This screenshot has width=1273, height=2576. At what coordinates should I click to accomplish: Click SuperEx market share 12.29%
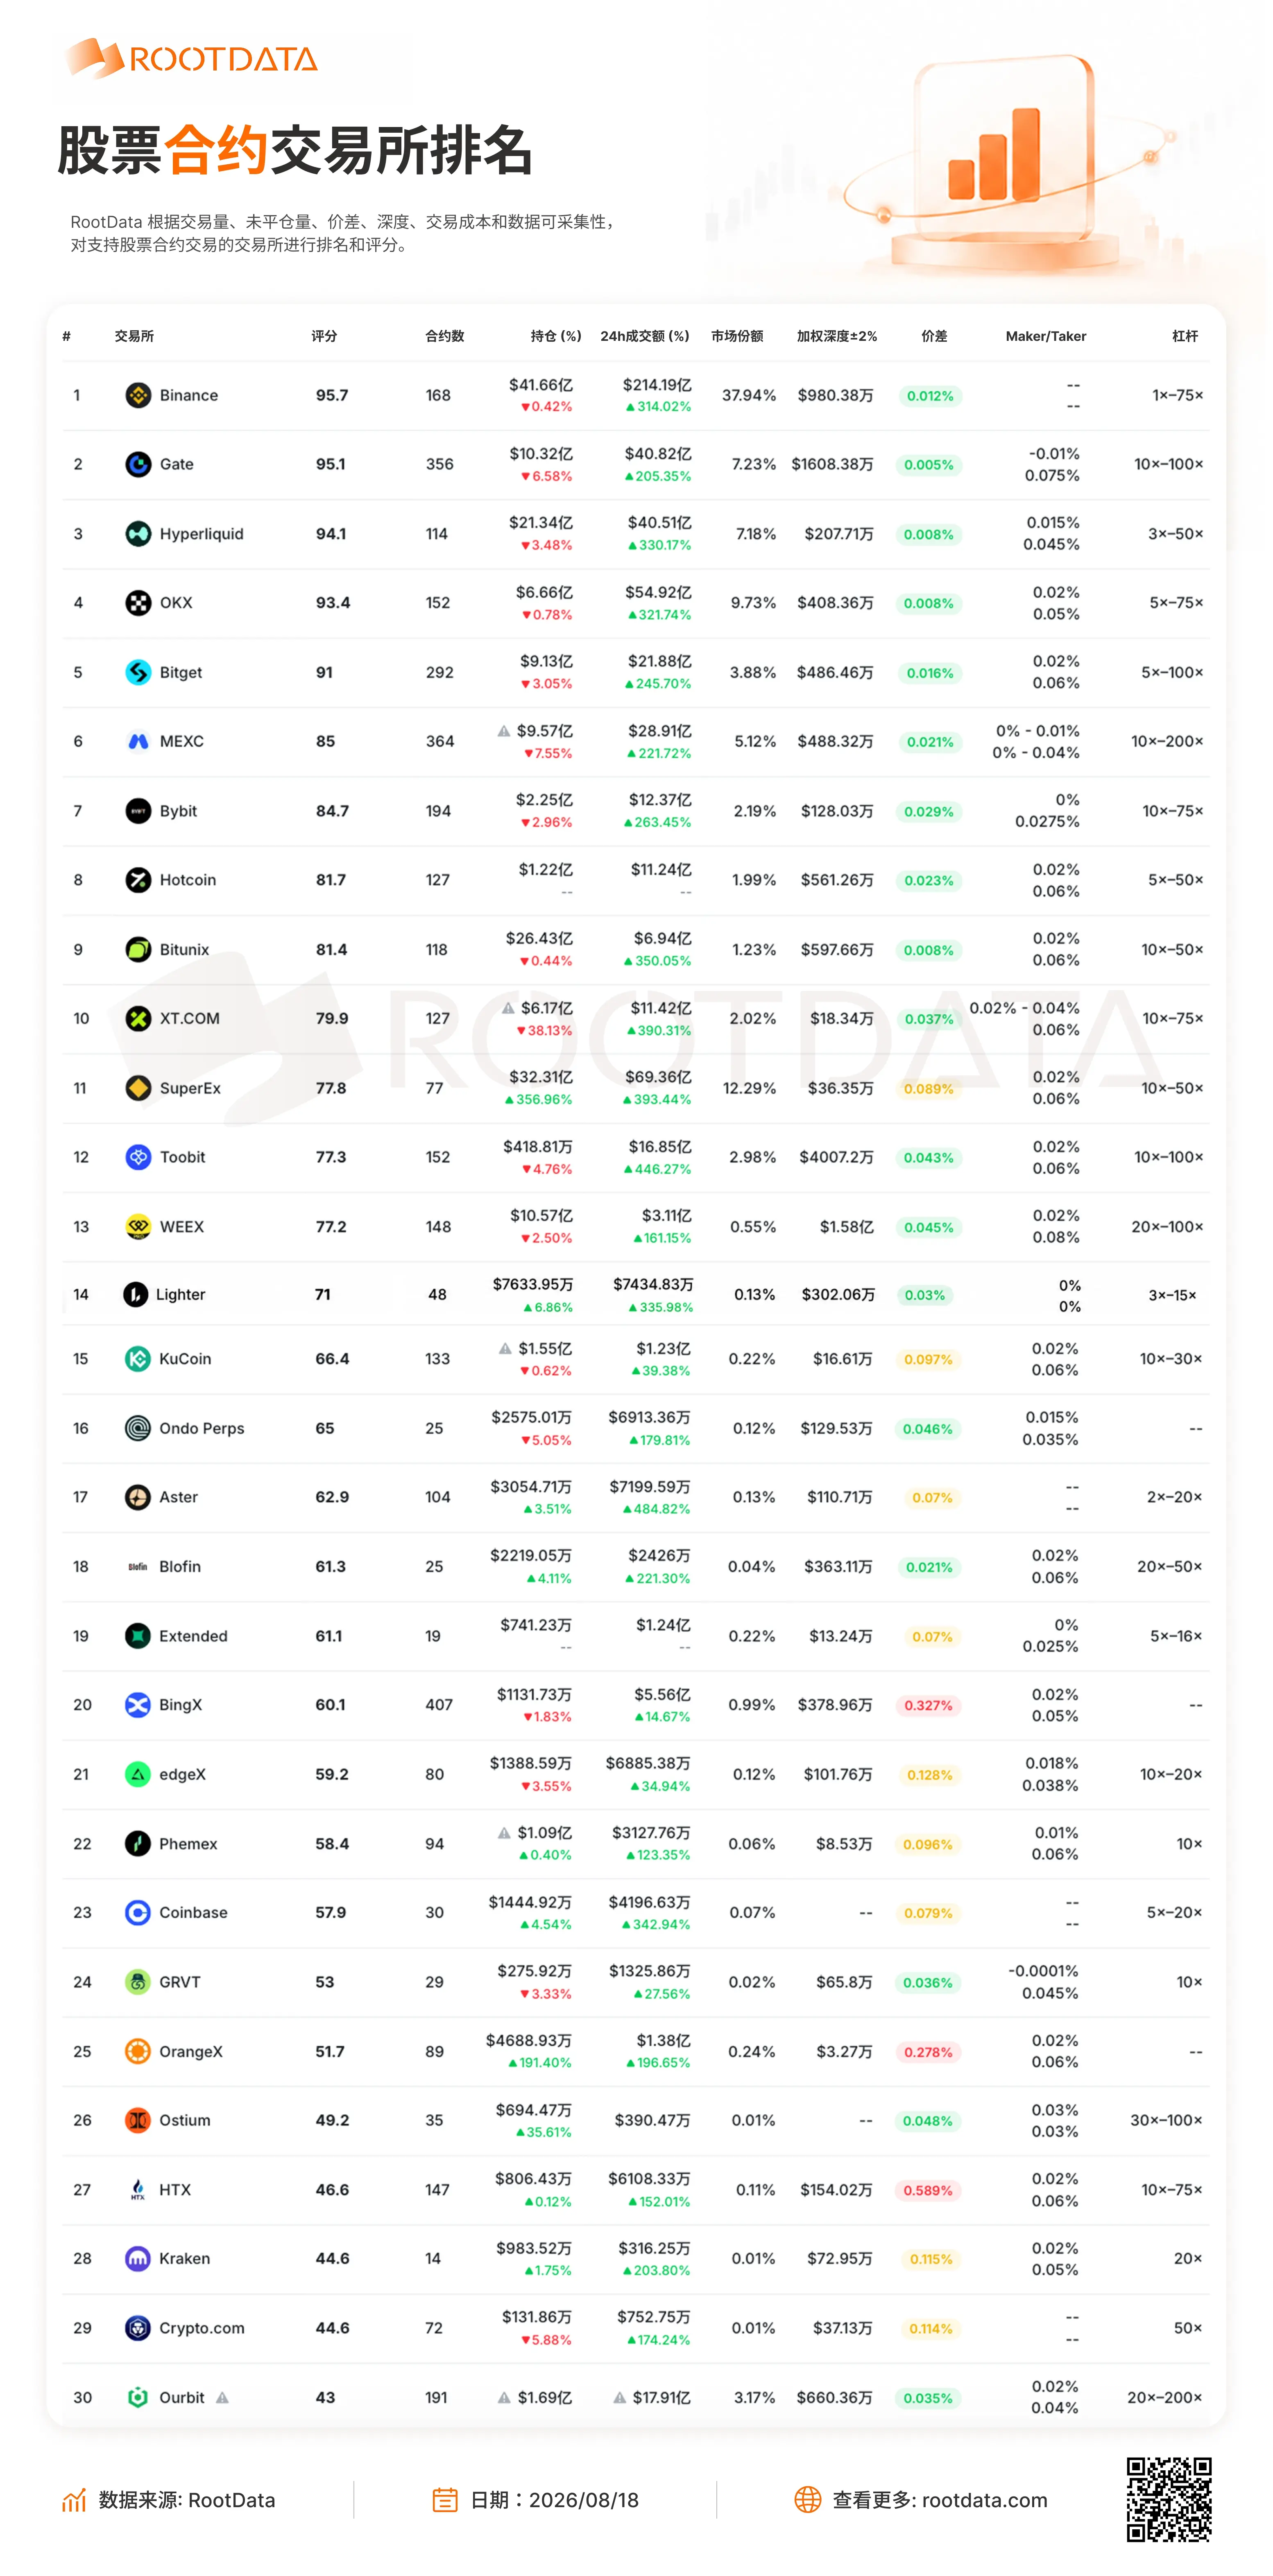coord(750,1088)
